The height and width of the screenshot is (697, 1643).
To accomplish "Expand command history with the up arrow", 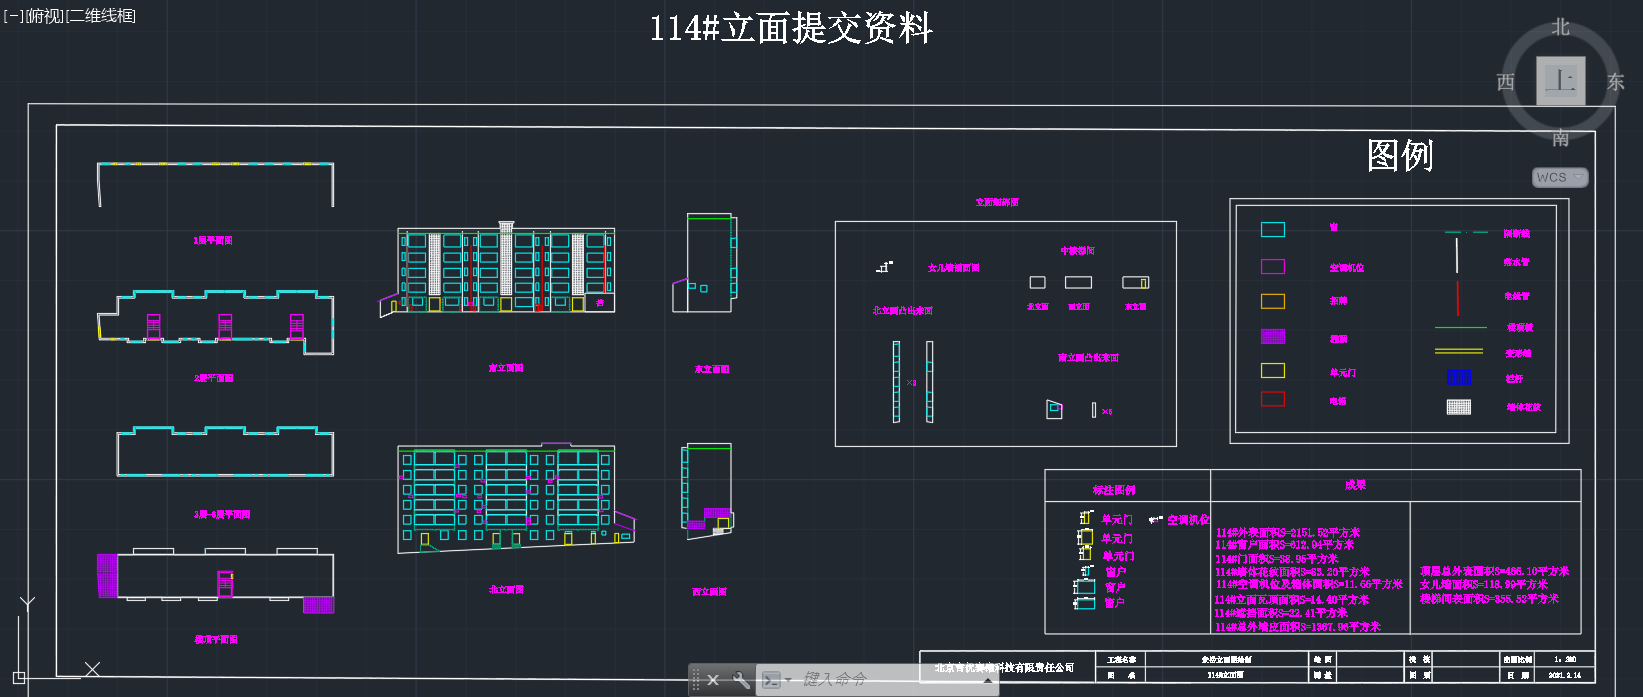I will (988, 680).
